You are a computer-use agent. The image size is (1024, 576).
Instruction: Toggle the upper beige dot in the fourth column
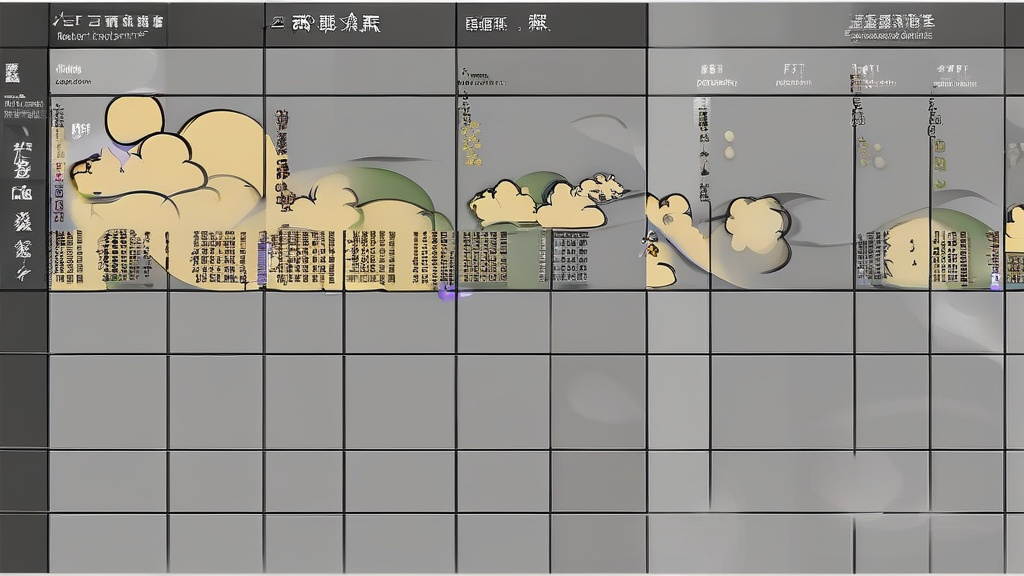(x=728, y=135)
